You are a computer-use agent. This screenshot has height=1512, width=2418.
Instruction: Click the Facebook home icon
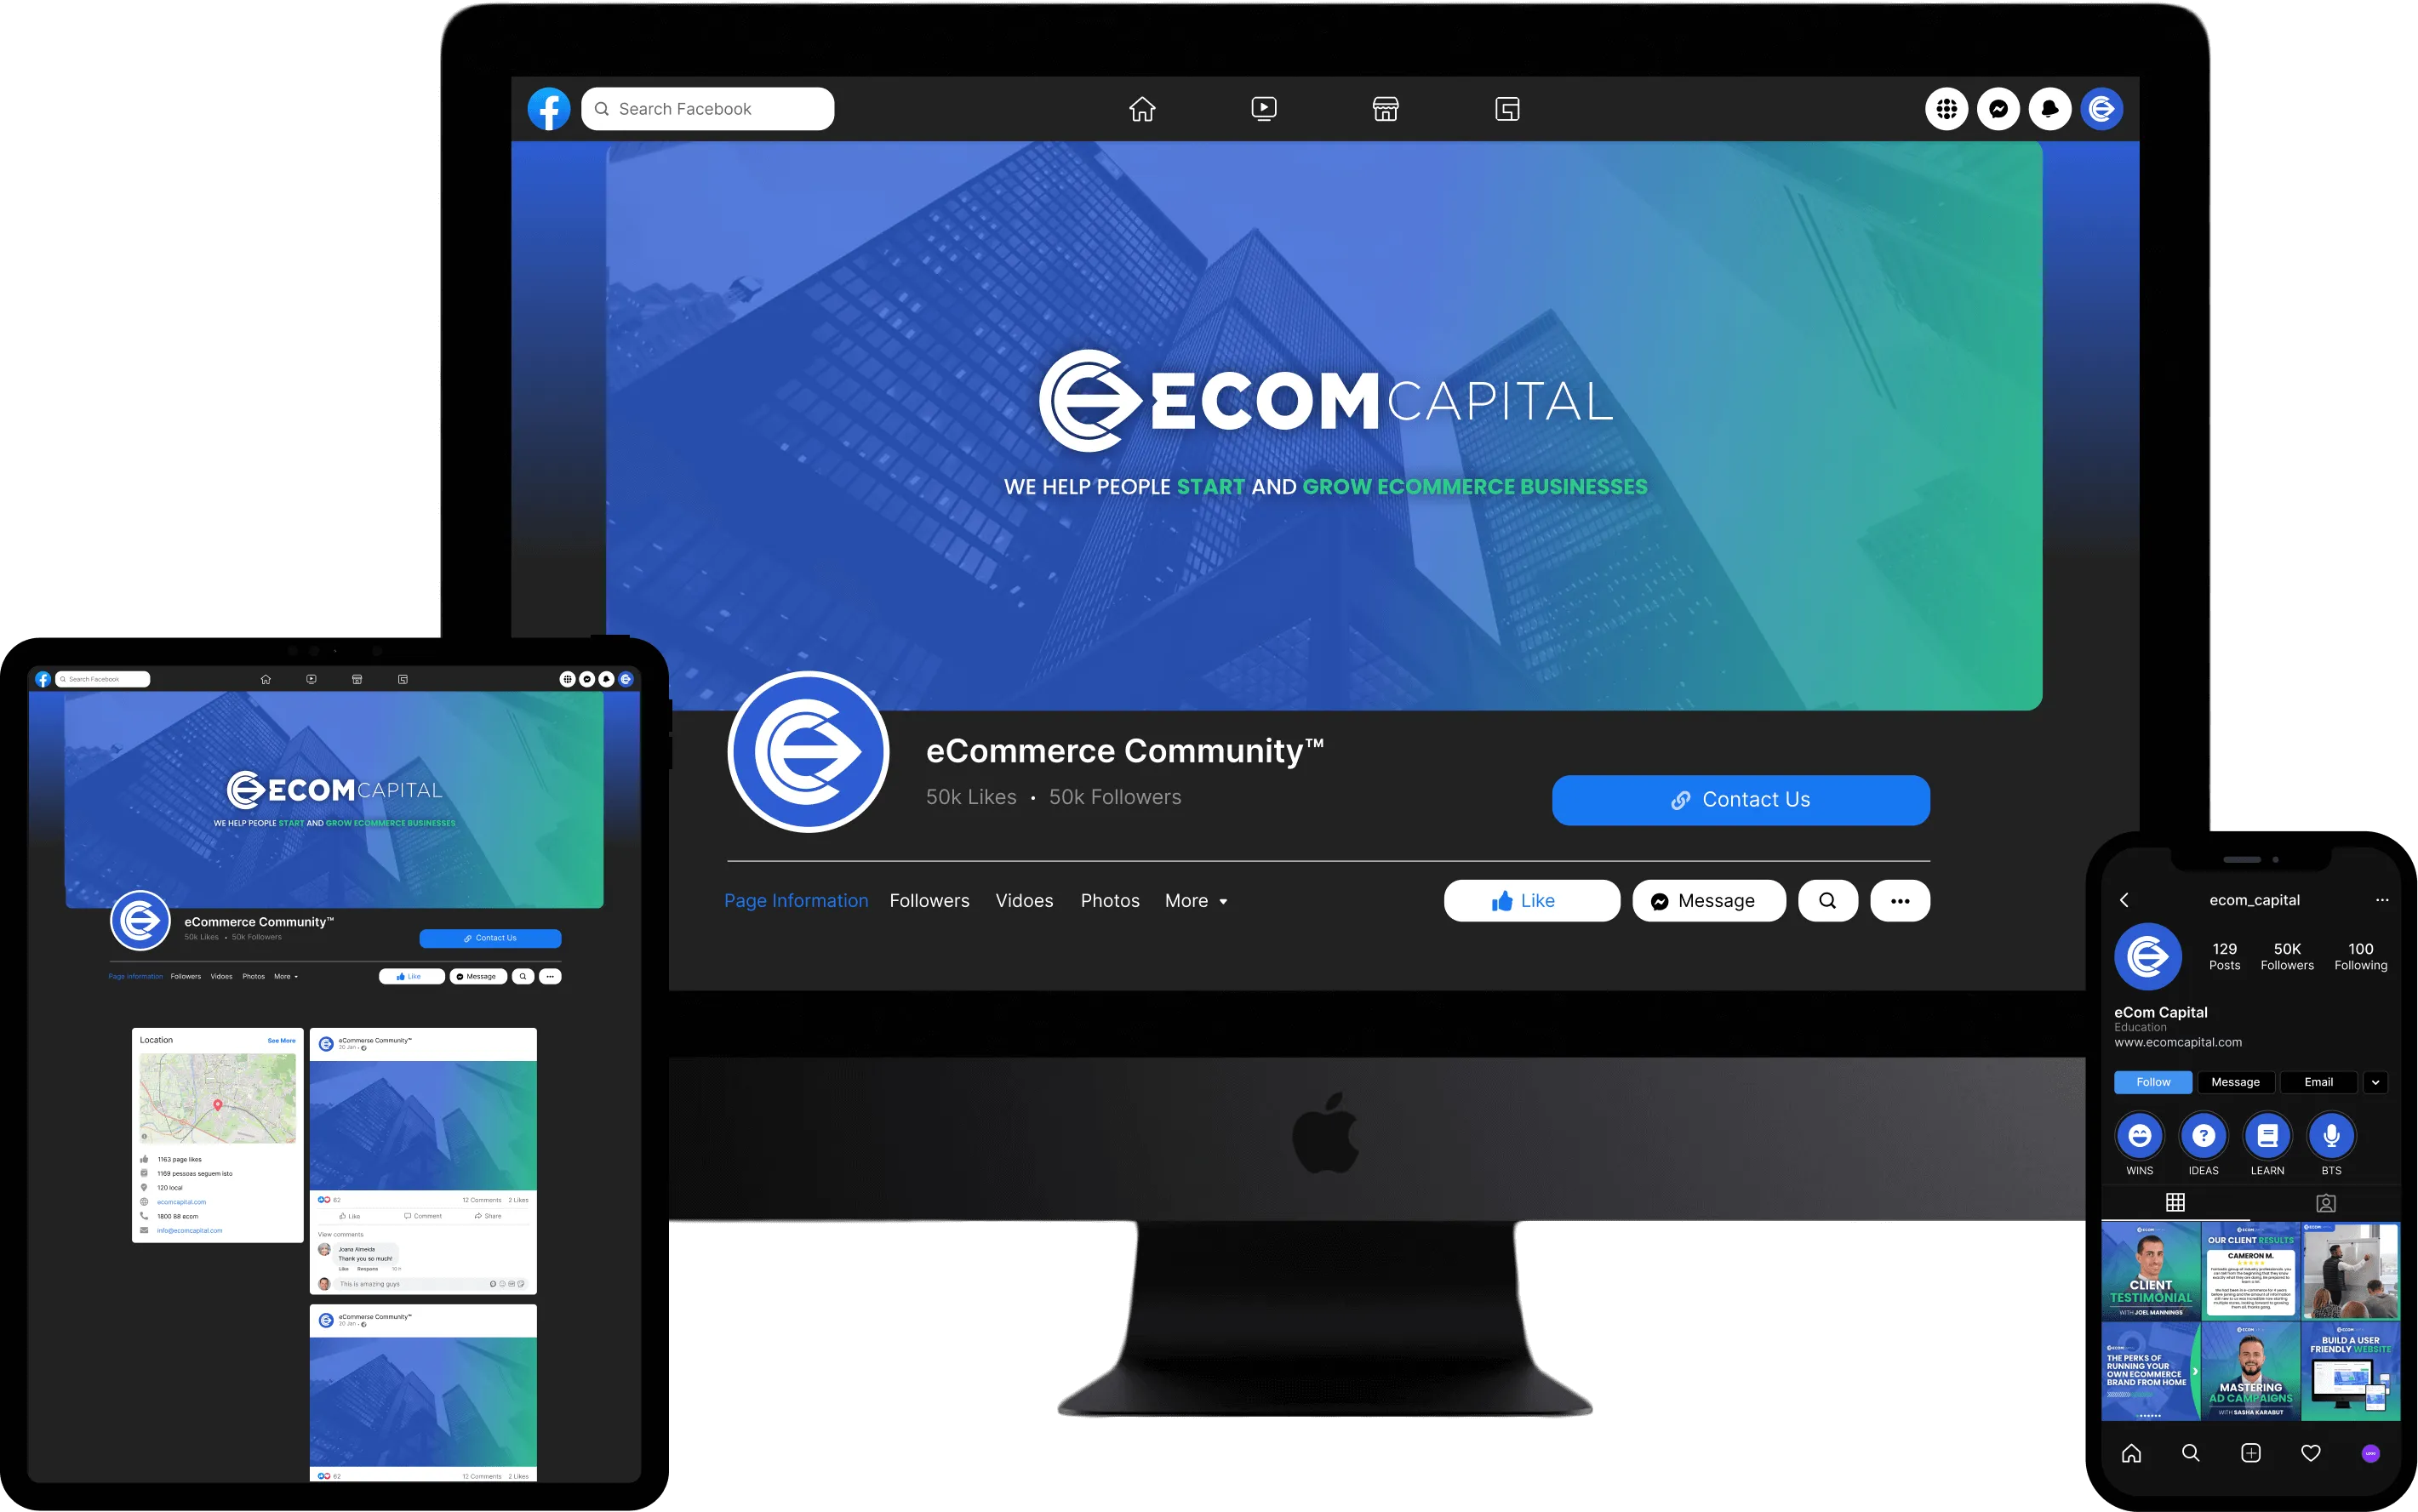pos(1143,108)
